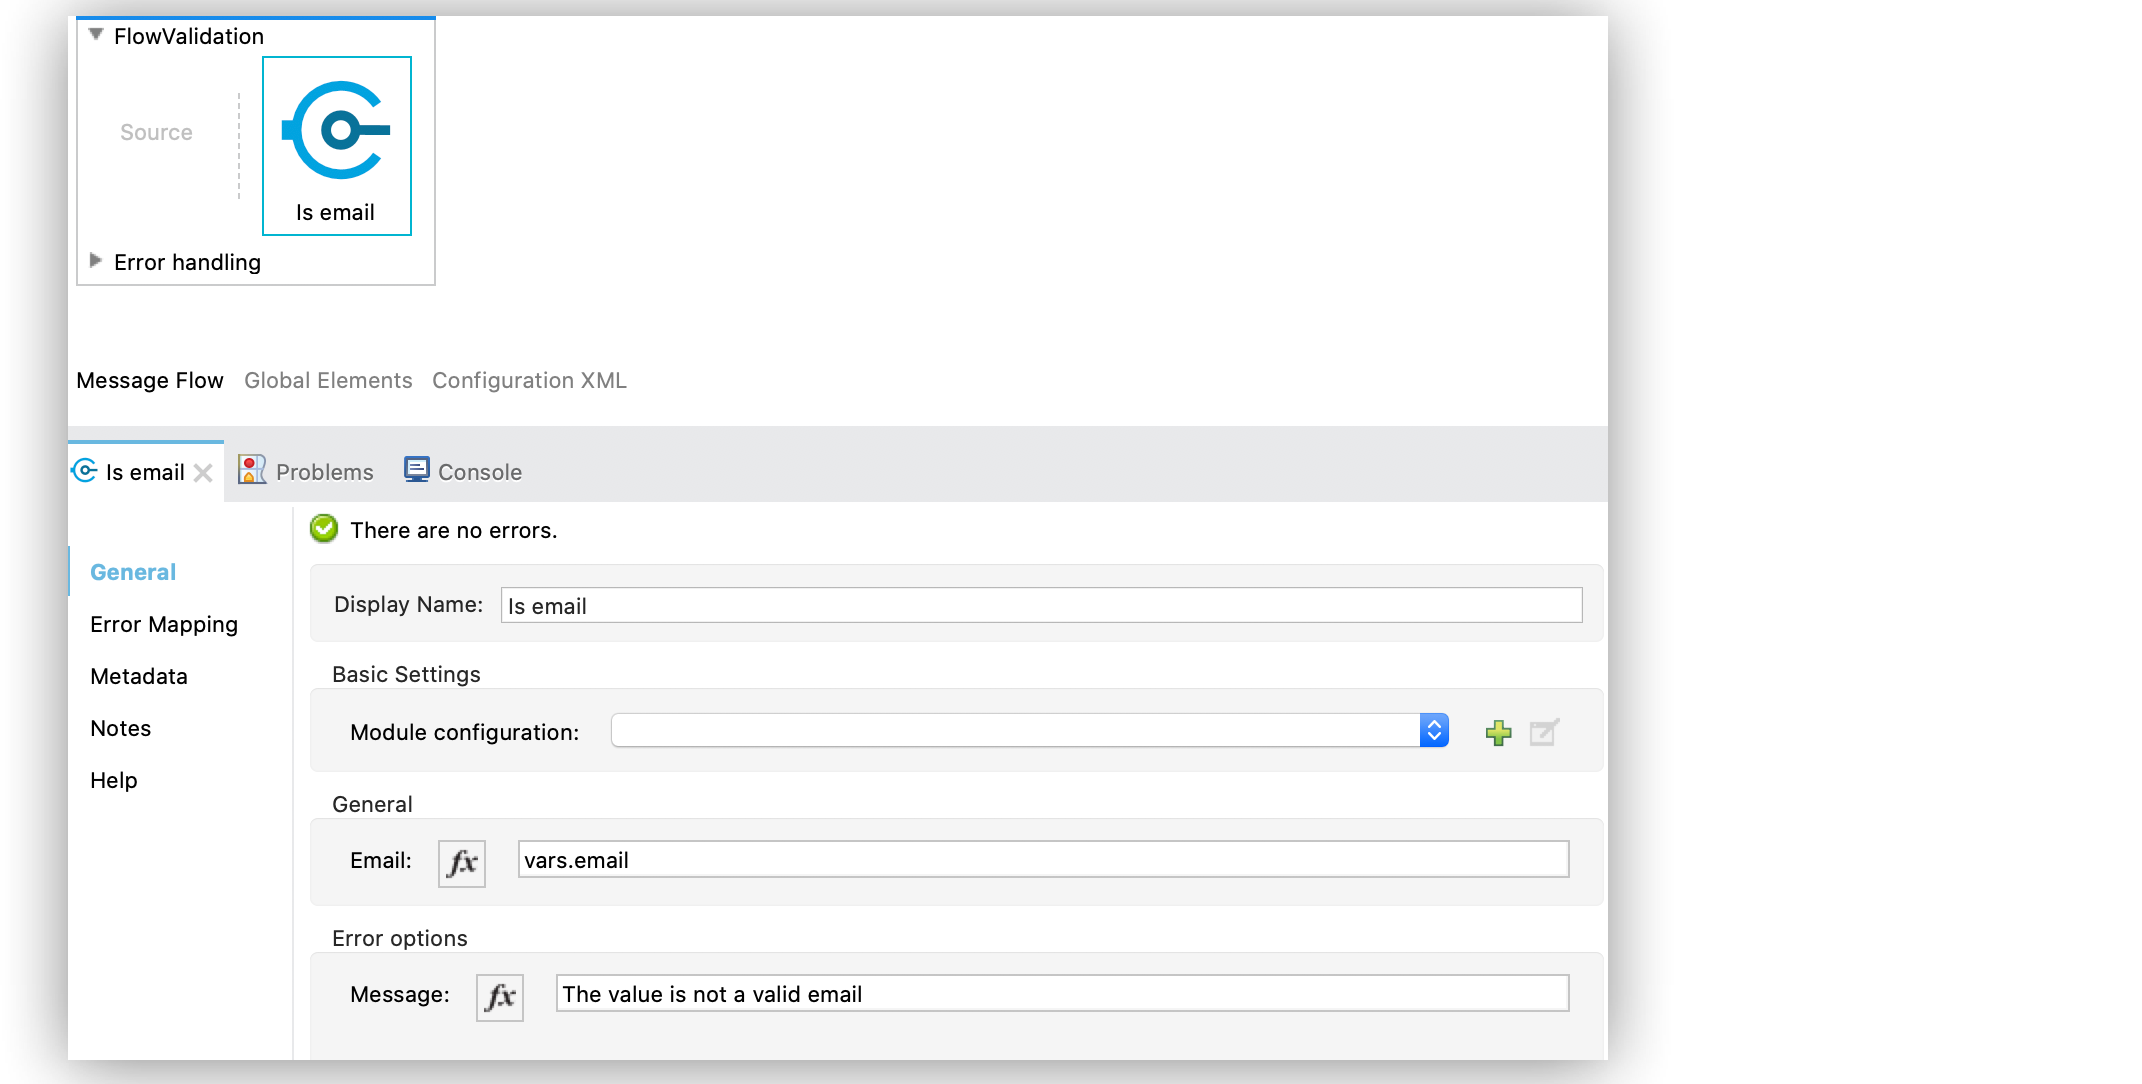Toggle expression mode fx for the Email field
Image resolution: width=2142 pixels, height=1084 pixels.
461,862
